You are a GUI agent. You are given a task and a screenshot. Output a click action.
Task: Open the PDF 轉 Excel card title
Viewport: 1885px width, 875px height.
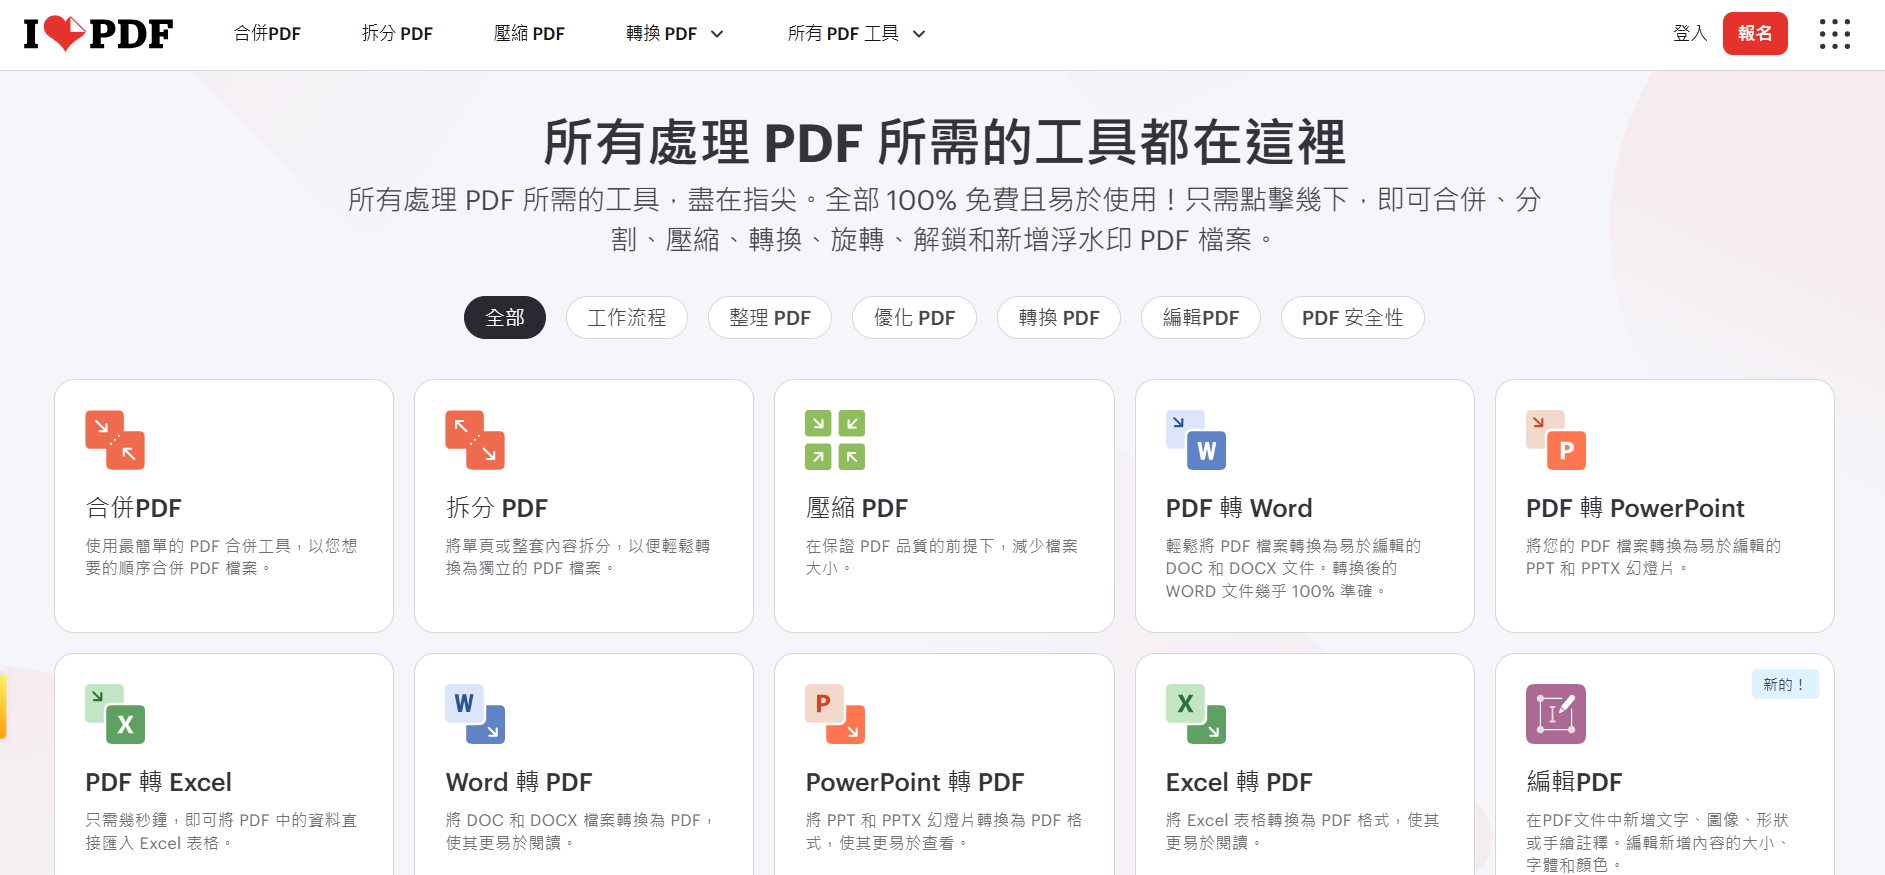coord(159,782)
